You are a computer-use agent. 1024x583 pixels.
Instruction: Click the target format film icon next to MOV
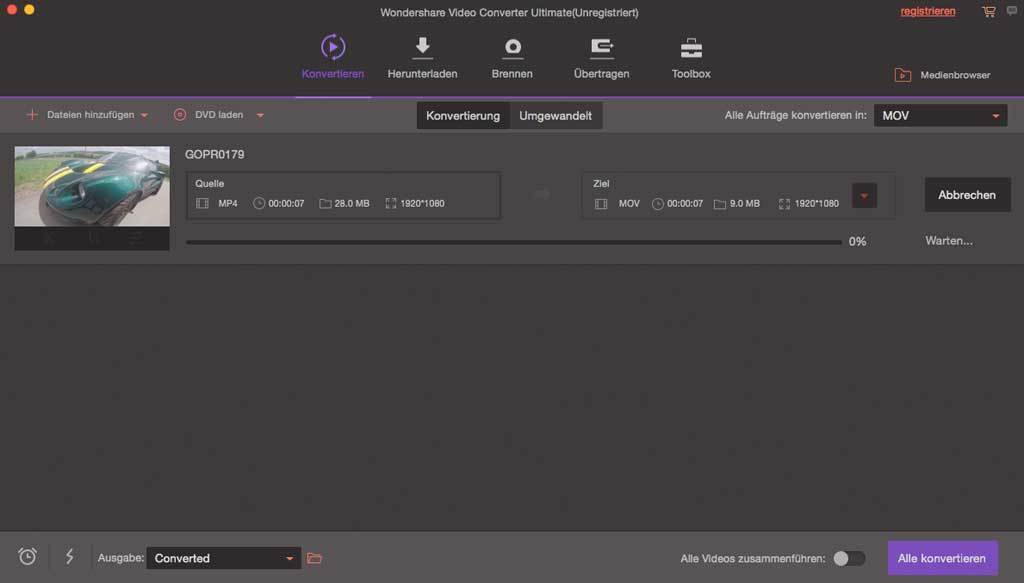coord(601,204)
